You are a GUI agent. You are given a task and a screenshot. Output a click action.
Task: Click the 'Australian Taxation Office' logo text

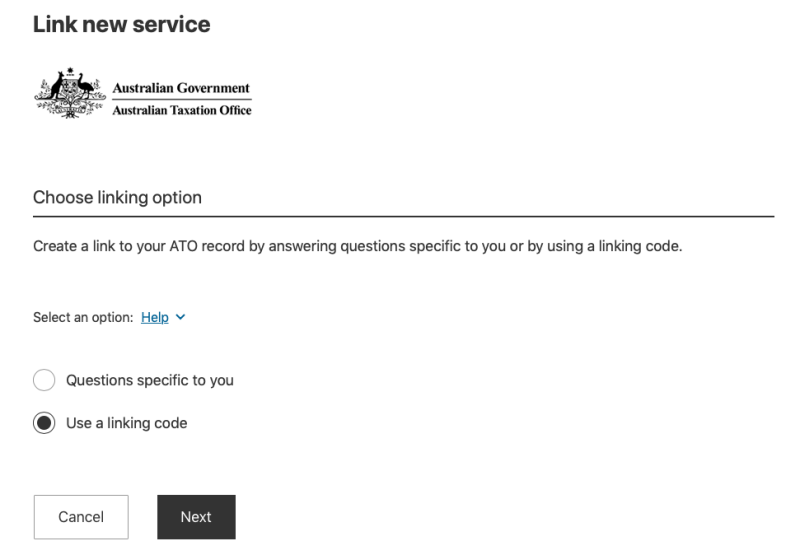tap(182, 110)
